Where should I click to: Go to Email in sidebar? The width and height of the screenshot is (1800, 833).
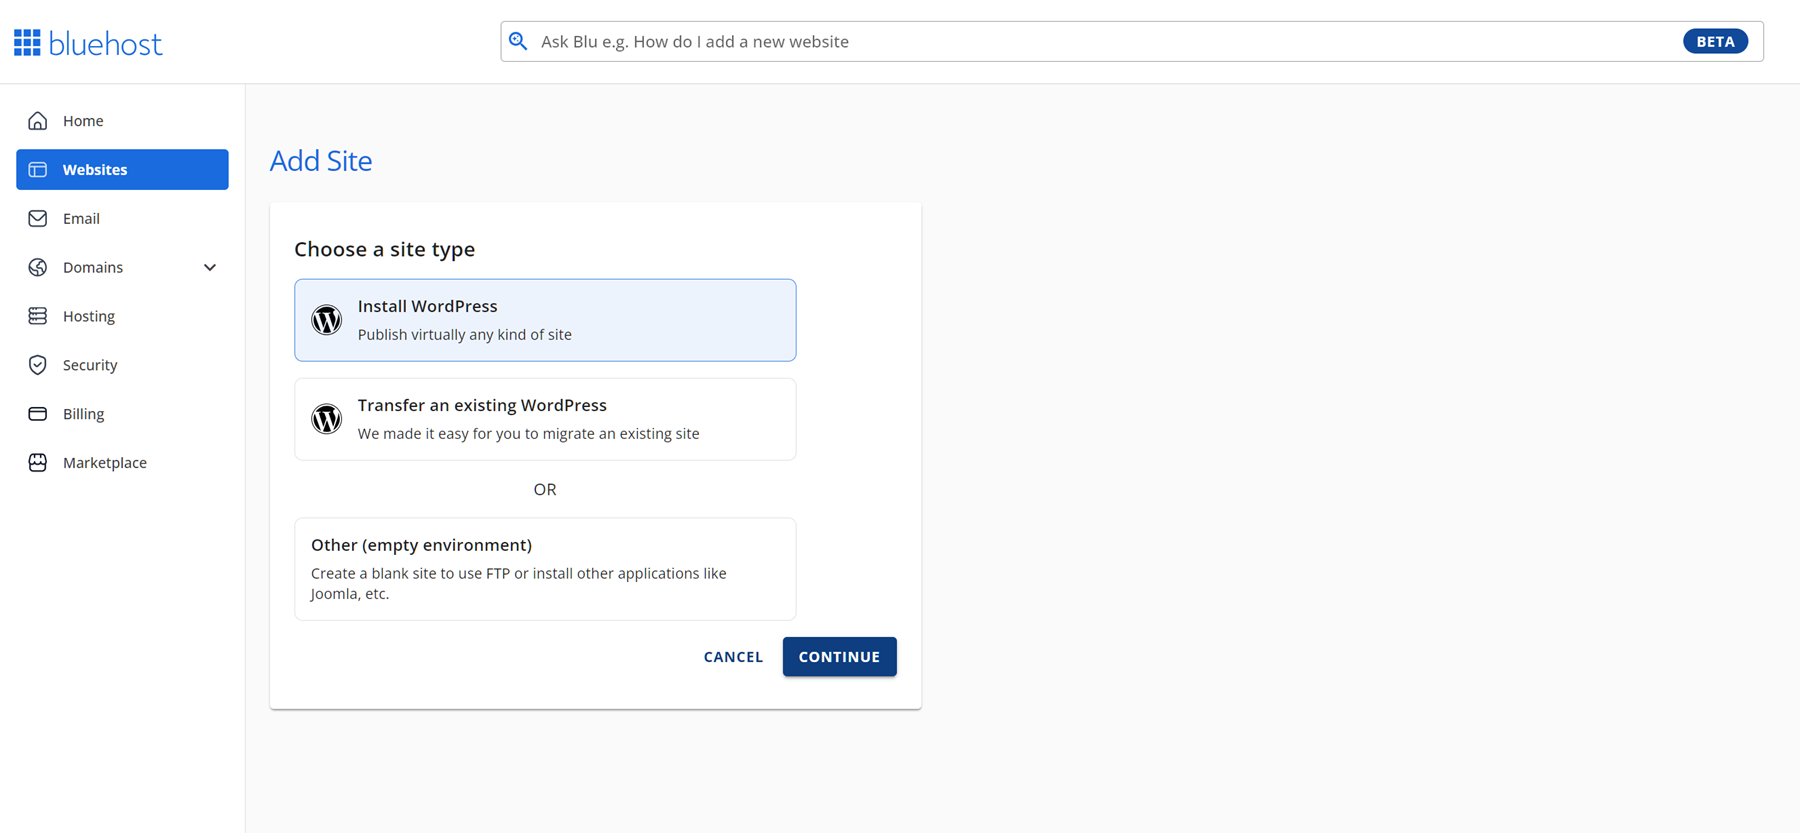(122, 218)
